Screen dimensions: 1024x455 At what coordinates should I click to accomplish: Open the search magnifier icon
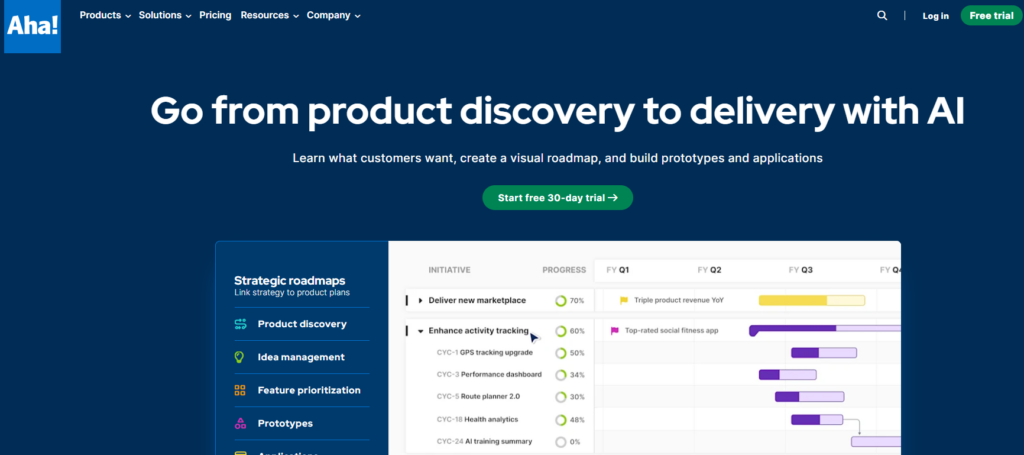(882, 16)
